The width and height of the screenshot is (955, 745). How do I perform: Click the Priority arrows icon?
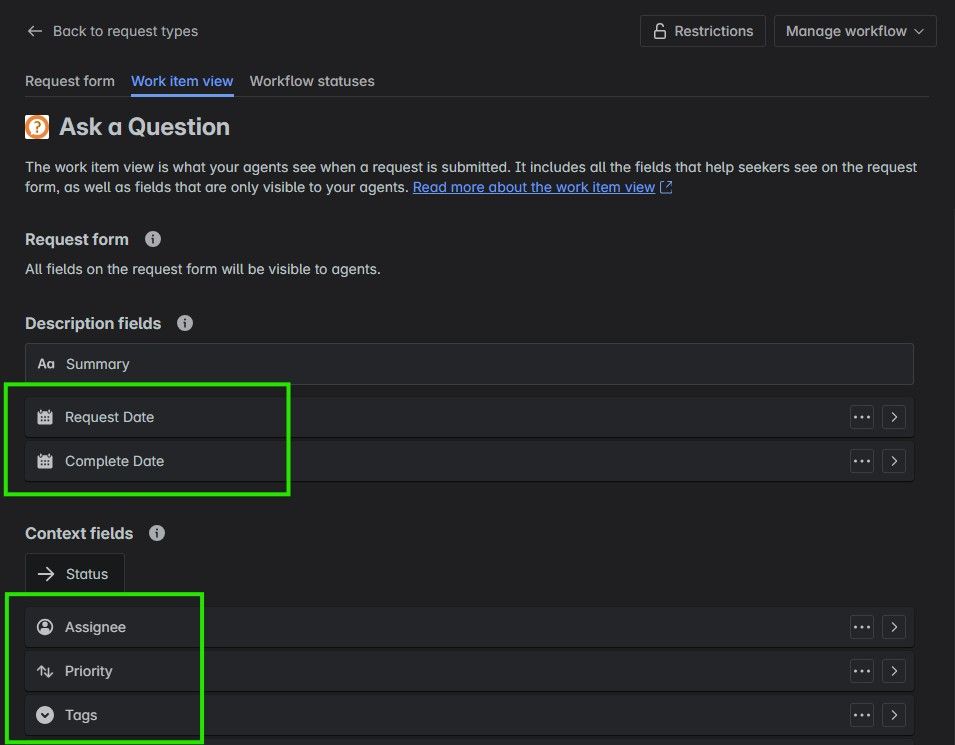coord(45,671)
